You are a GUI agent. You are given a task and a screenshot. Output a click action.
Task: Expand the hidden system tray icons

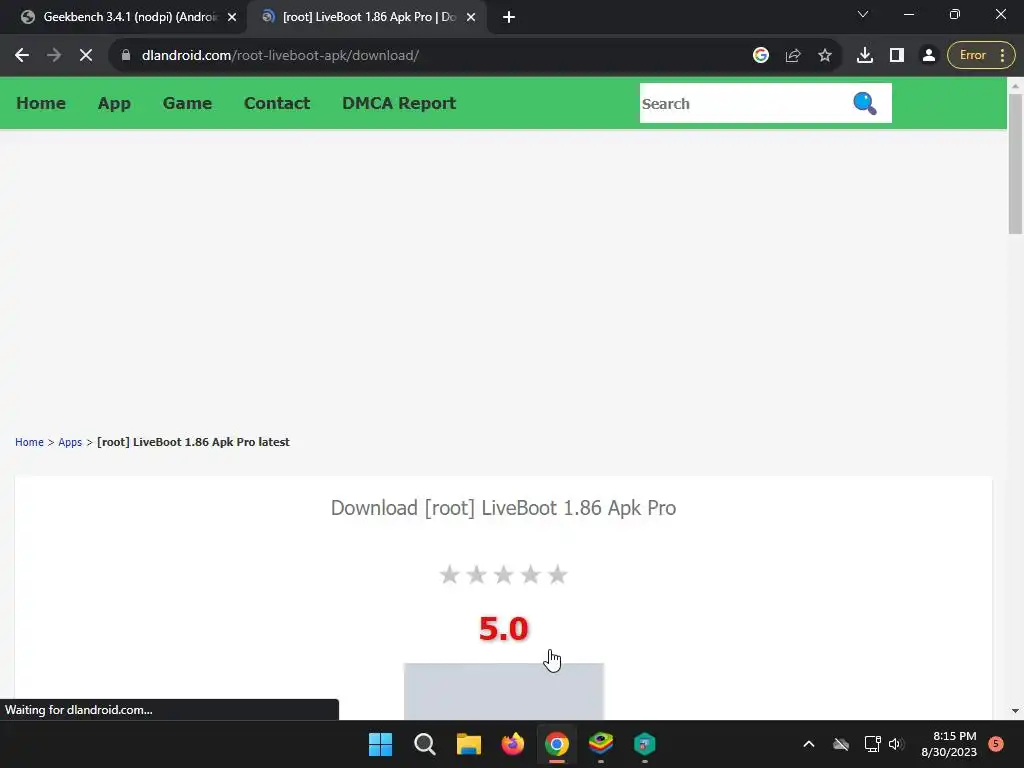pyautogui.click(x=808, y=744)
